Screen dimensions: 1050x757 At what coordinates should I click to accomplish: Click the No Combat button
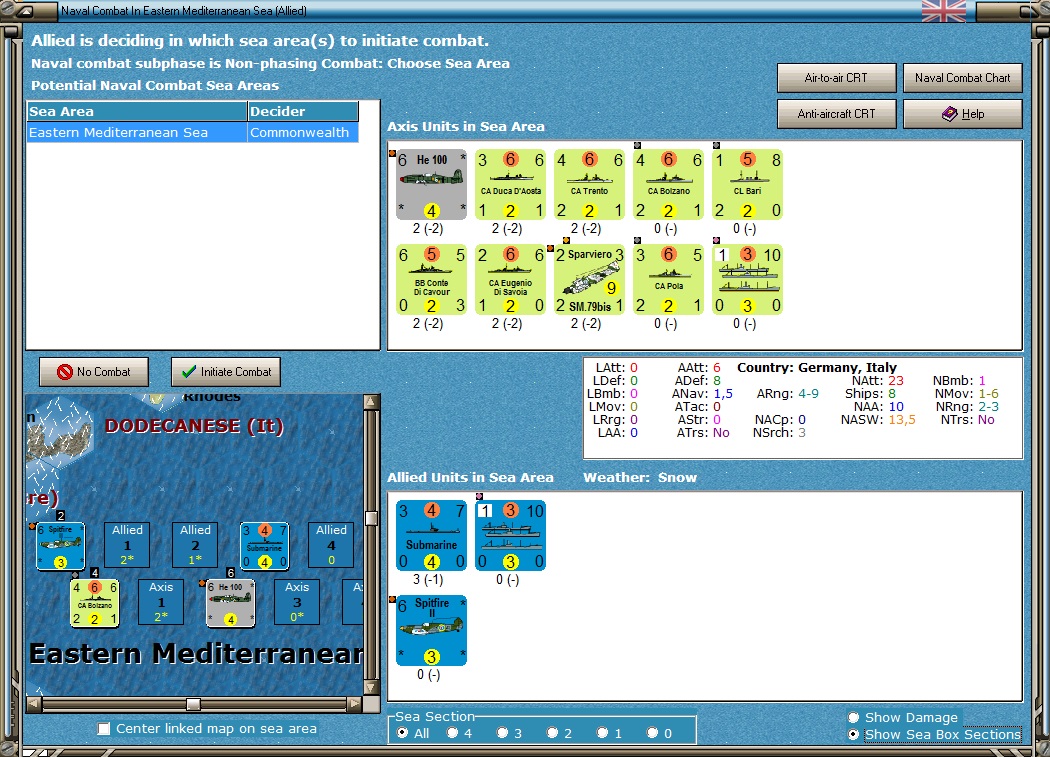click(94, 372)
